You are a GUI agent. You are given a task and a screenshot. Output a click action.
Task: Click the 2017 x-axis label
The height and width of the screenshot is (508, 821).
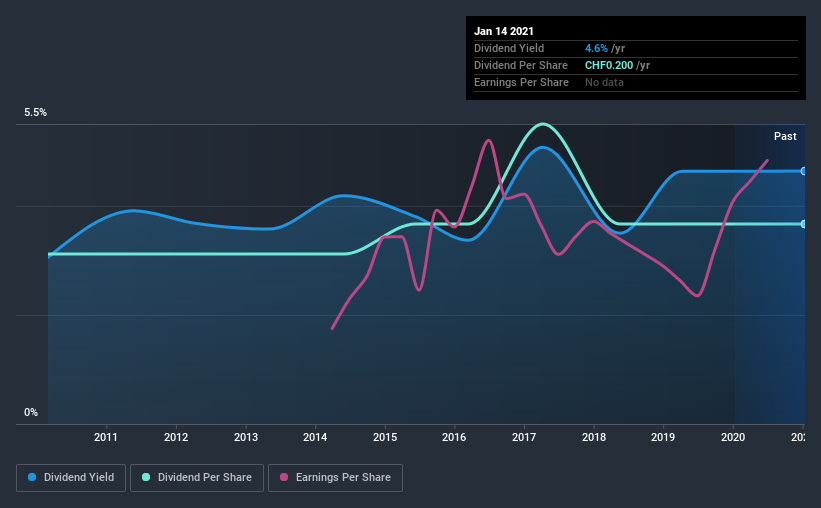pyautogui.click(x=524, y=437)
